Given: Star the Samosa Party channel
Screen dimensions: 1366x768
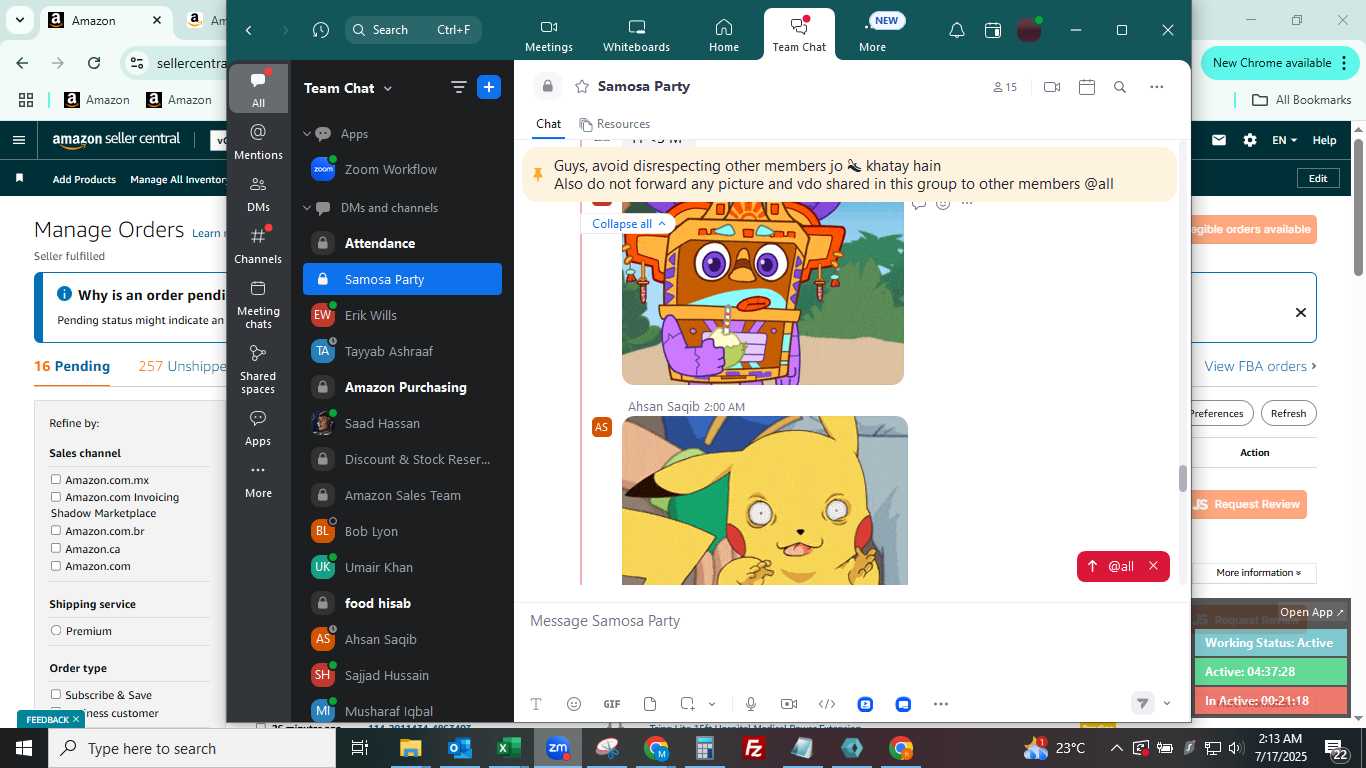Looking at the screenshot, I should tap(581, 87).
